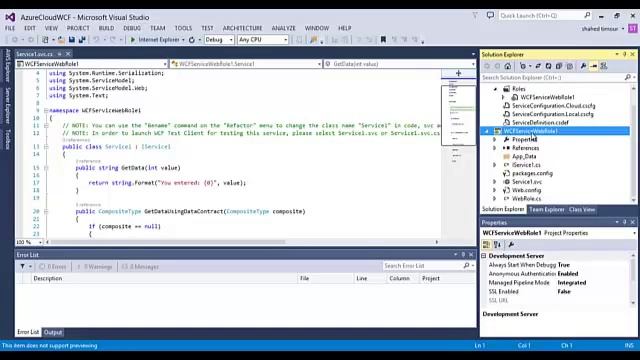Click the Property Pages wrench in Properties panel

click(511, 244)
